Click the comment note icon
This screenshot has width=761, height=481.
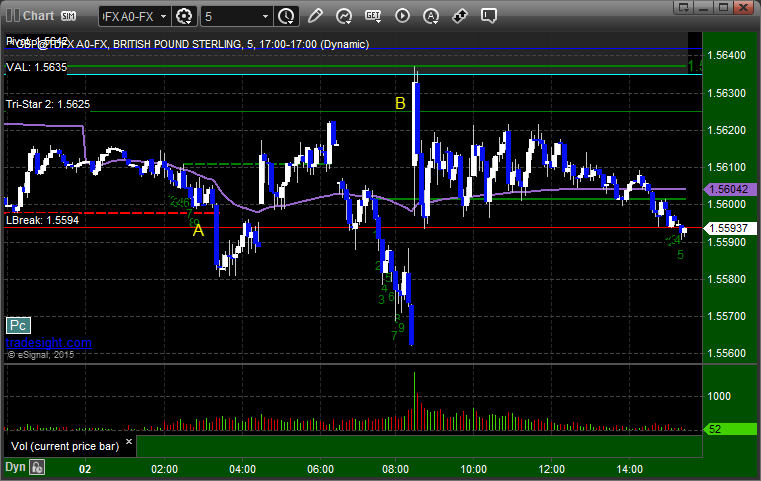[488, 16]
